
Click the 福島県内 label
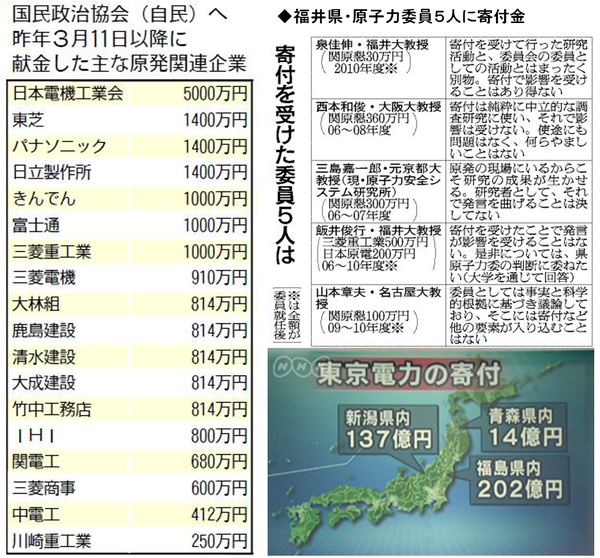tap(509, 468)
